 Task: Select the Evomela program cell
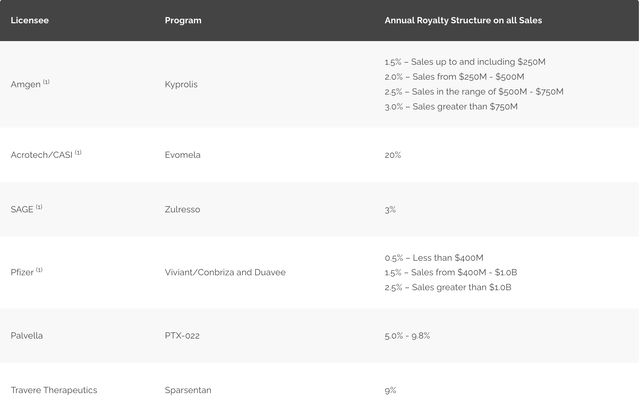point(182,155)
